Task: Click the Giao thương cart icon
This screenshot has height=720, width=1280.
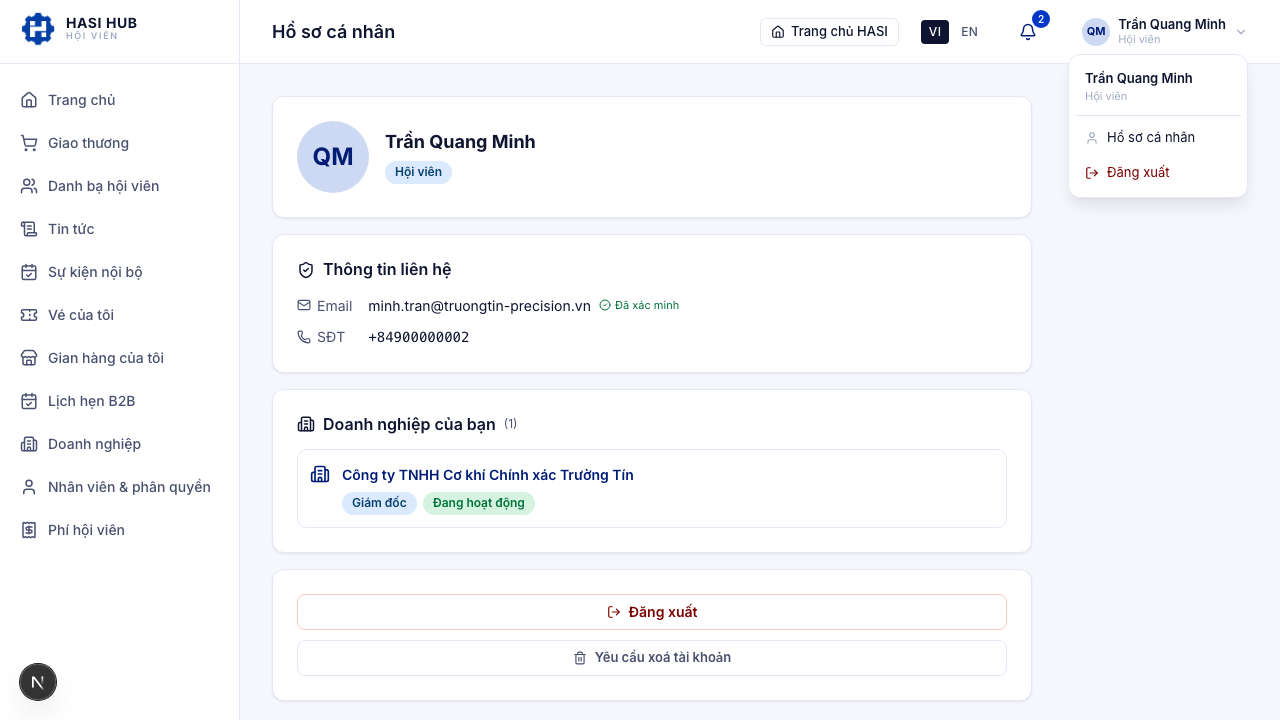Action: (29, 143)
